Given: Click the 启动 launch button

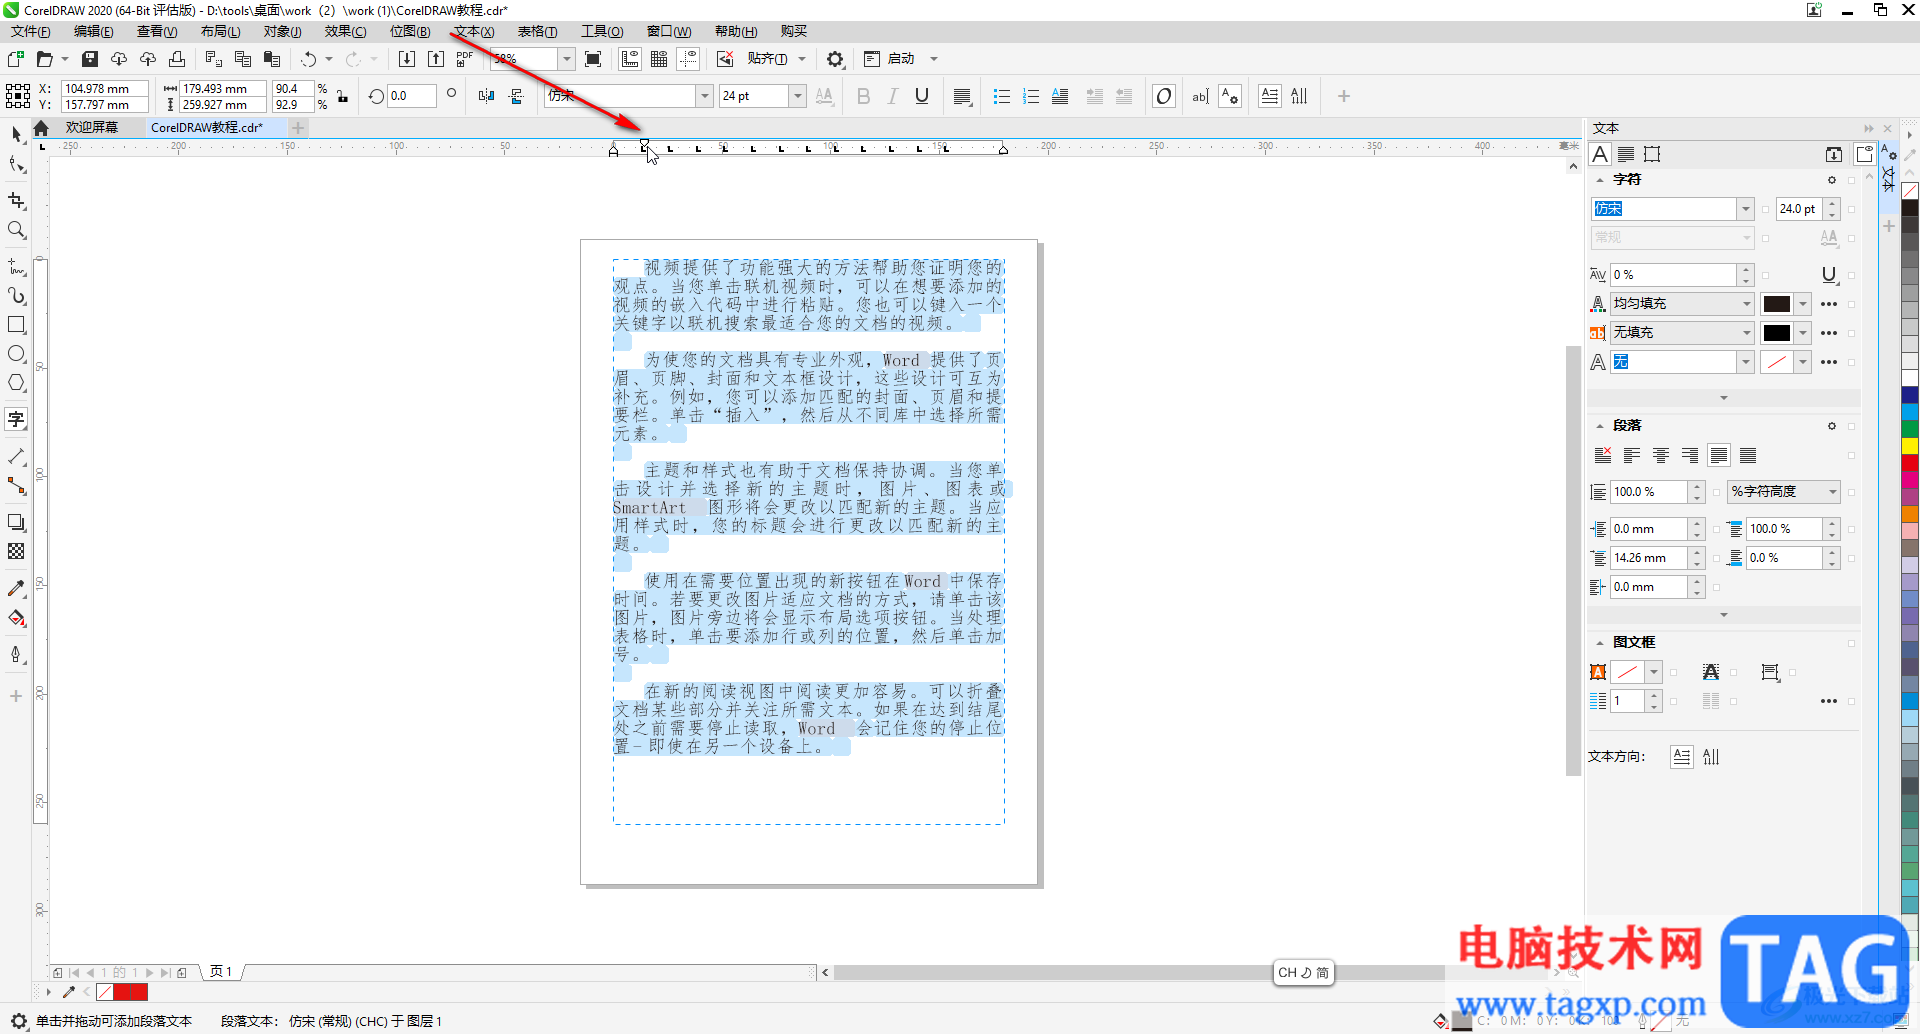Looking at the screenshot, I should (889, 59).
